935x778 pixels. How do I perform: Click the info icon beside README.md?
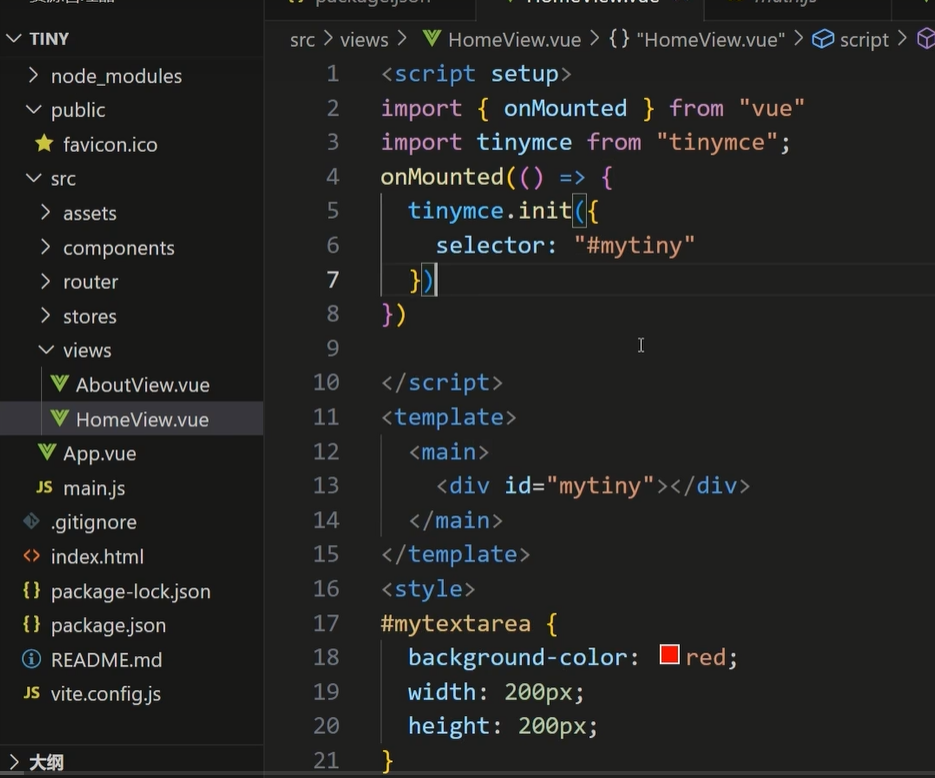[32, 659]
